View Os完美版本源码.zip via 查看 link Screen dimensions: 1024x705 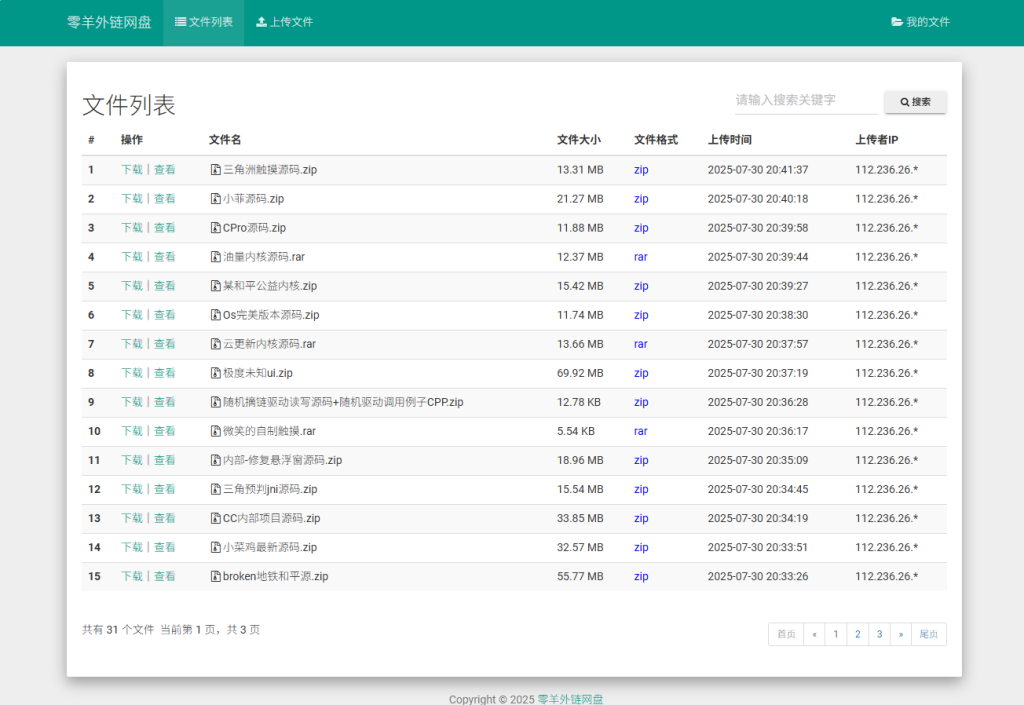click(x=165, y=315)
